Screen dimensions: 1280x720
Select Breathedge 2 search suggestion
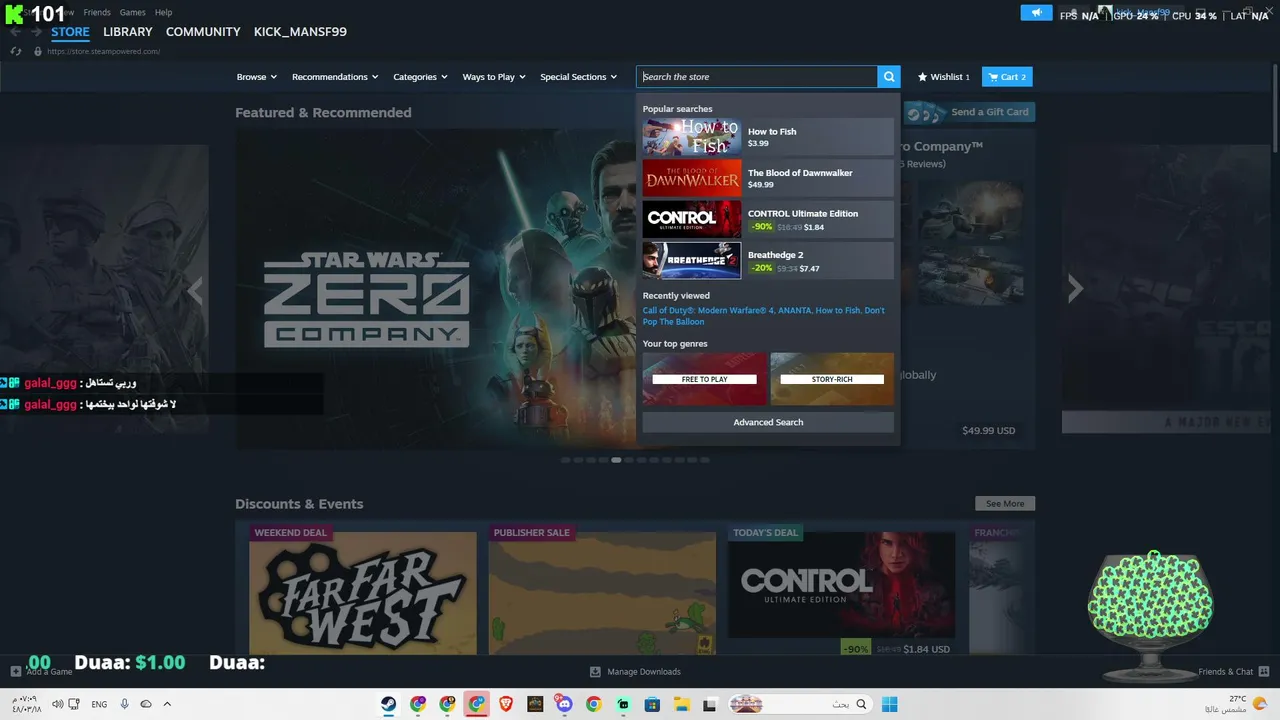(768, 260)
